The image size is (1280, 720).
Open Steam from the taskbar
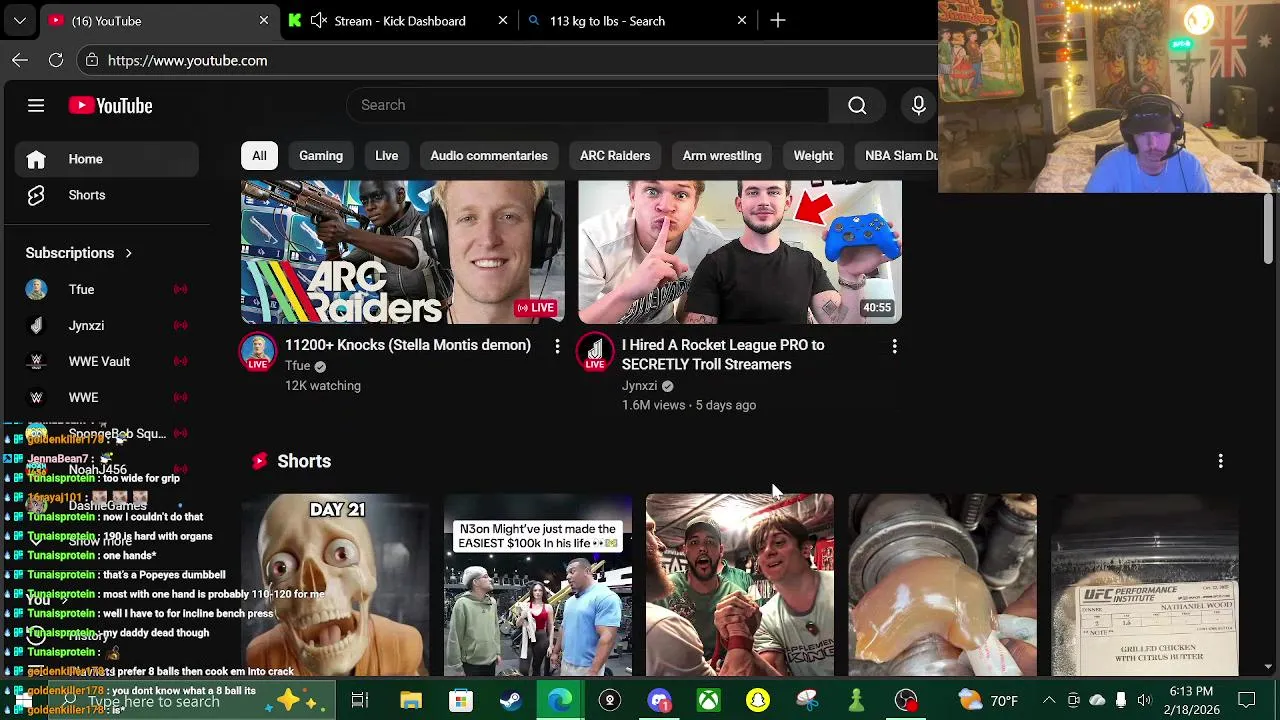coord(510,700)
